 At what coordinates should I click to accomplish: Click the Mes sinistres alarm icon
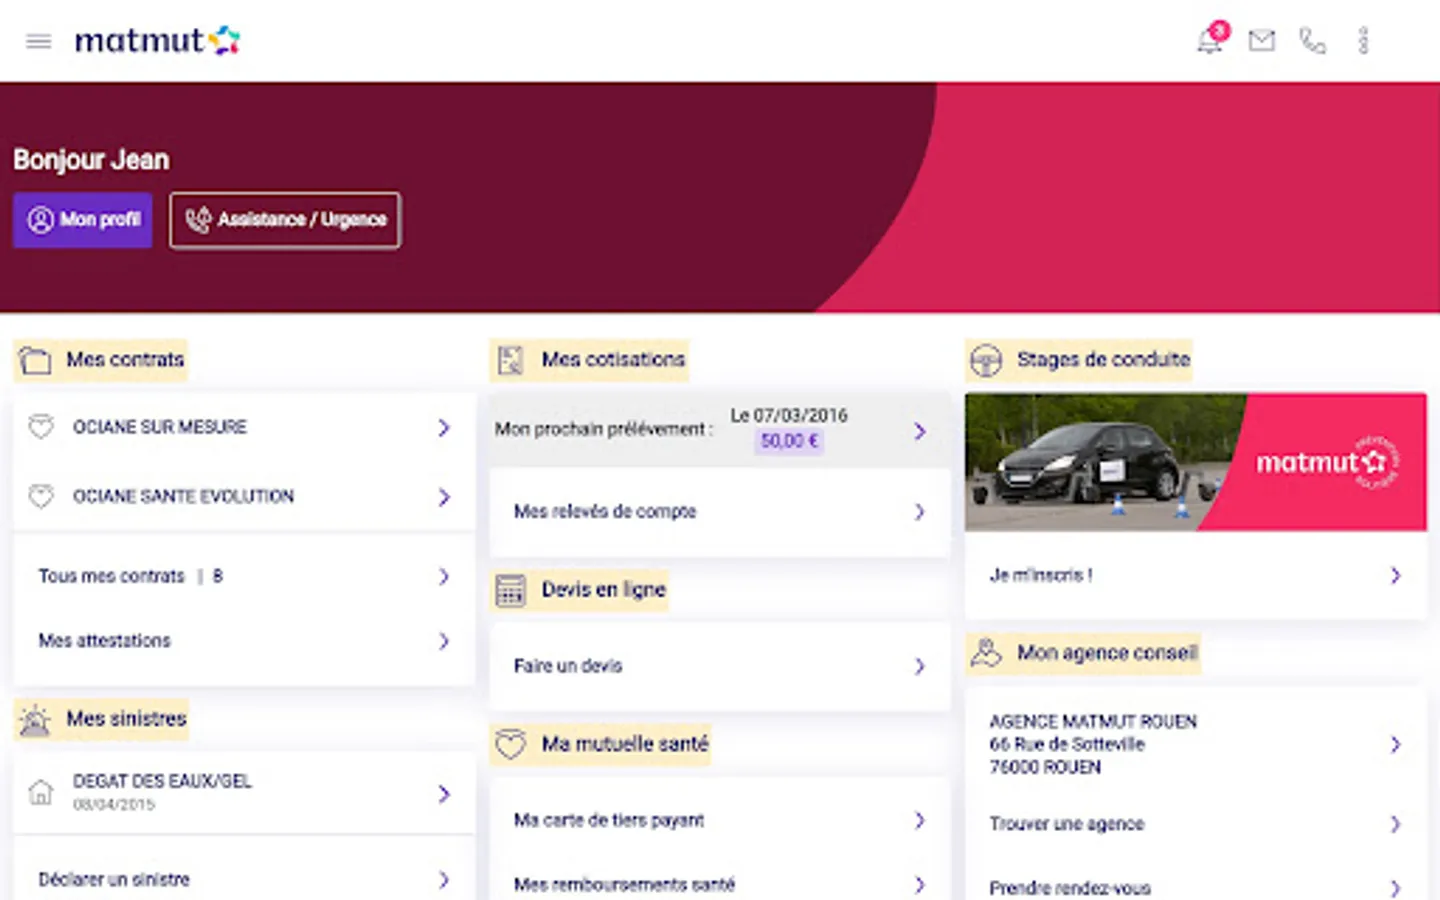click(35, 719)
